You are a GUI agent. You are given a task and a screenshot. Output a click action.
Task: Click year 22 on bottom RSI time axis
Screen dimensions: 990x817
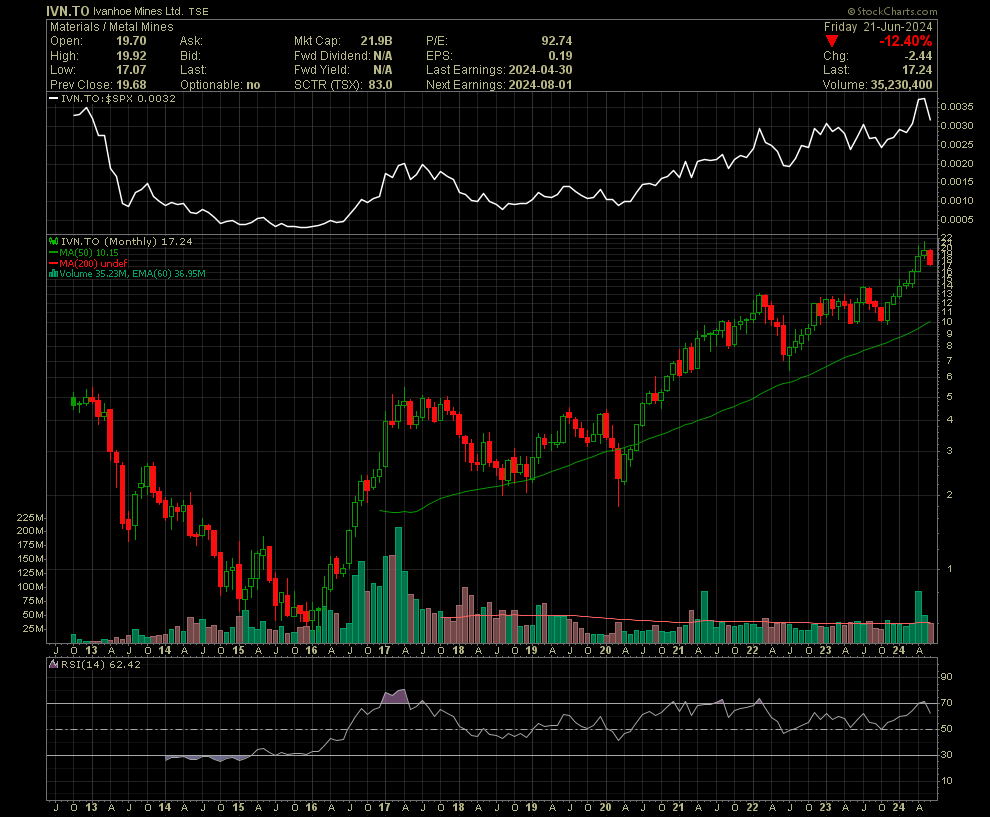(752, 807)
